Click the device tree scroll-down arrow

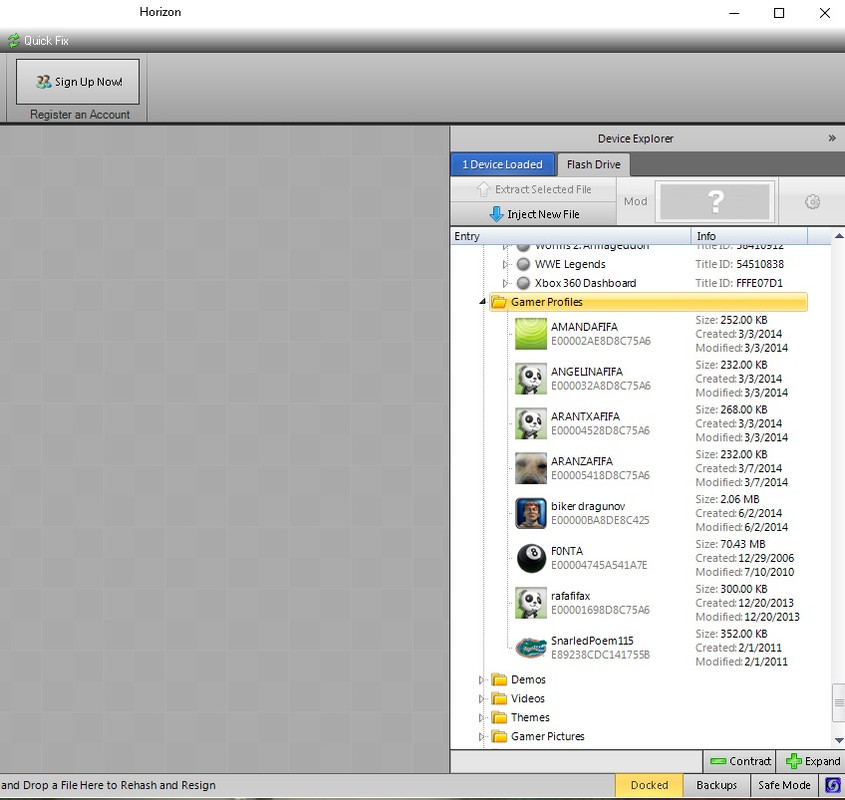pyautogui.click(x=839, y=741)
